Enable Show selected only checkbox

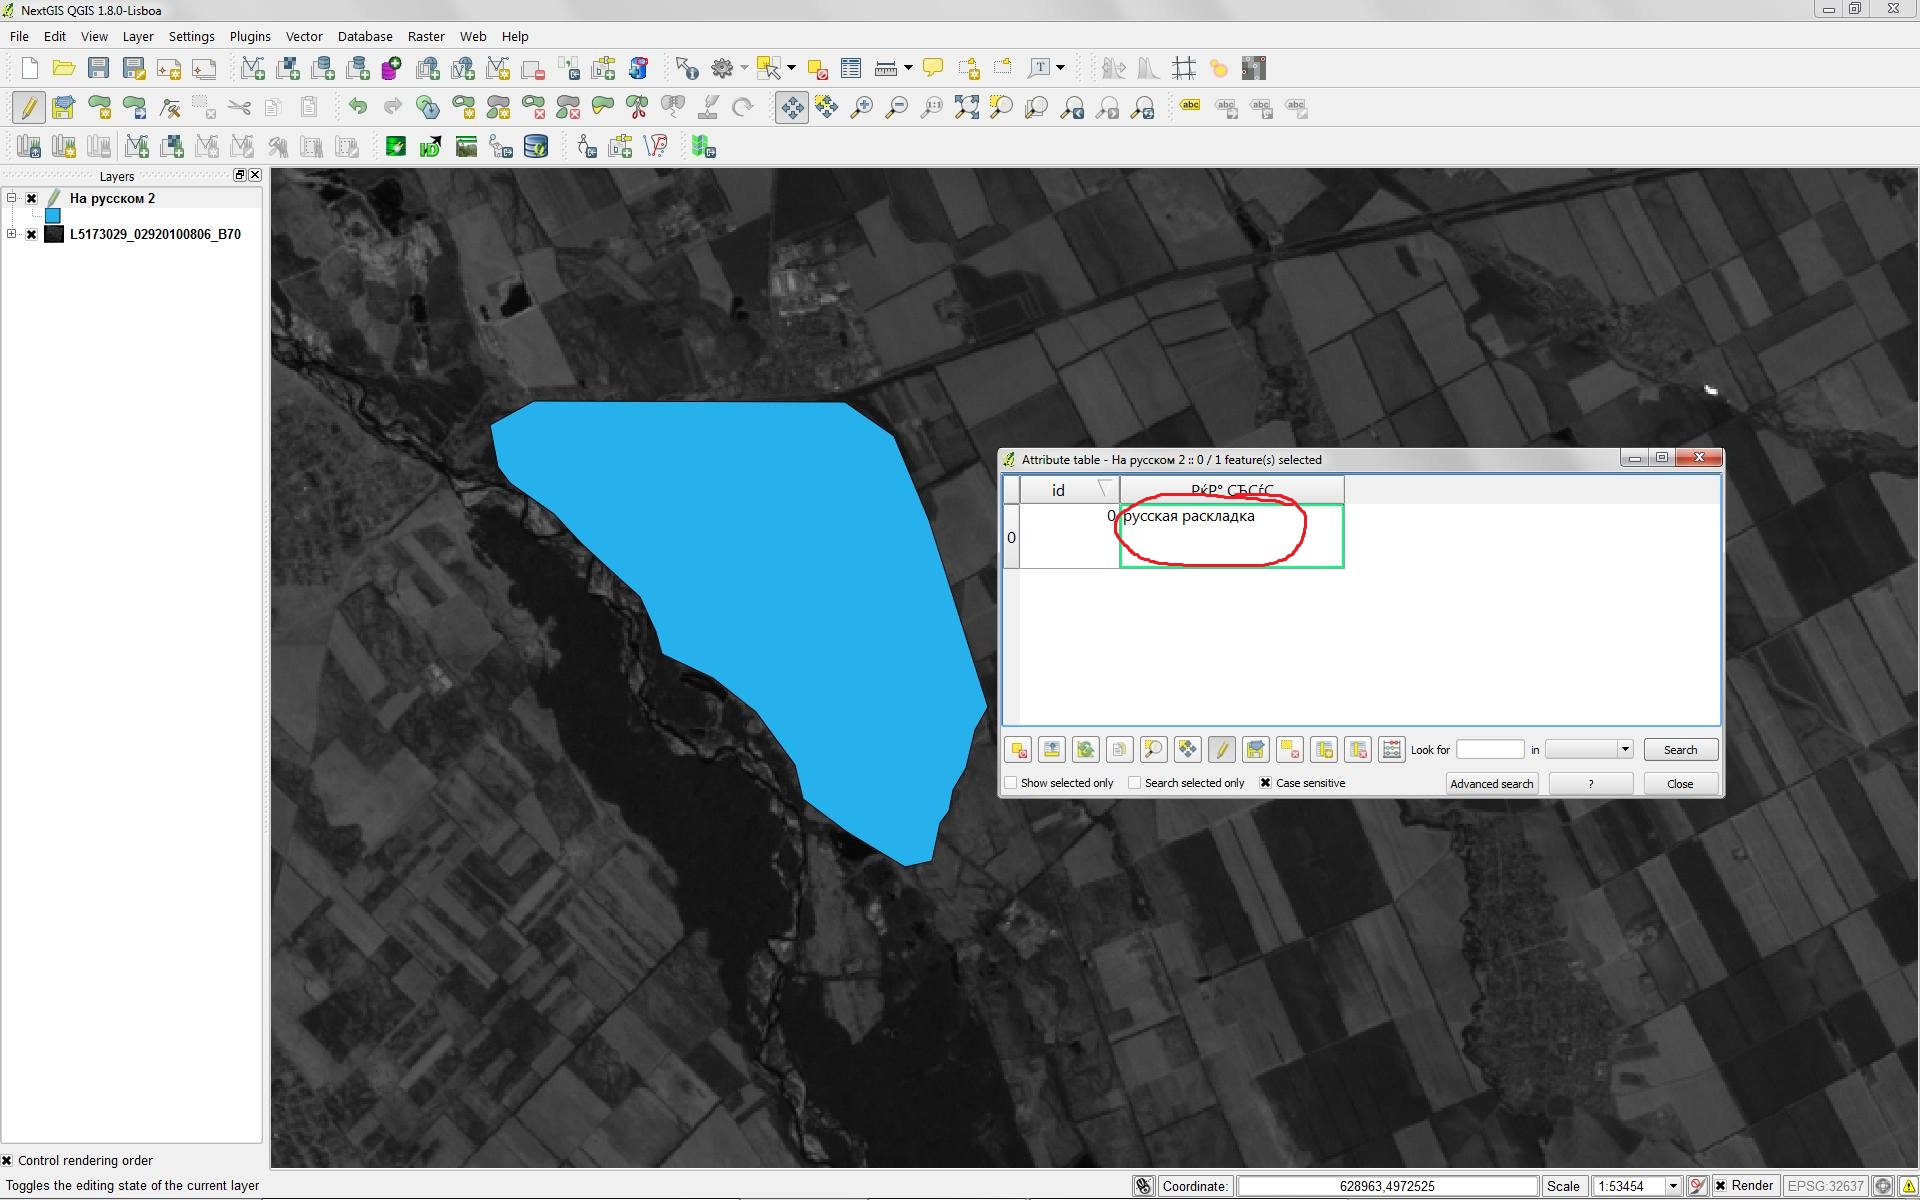pos(1011,783)
